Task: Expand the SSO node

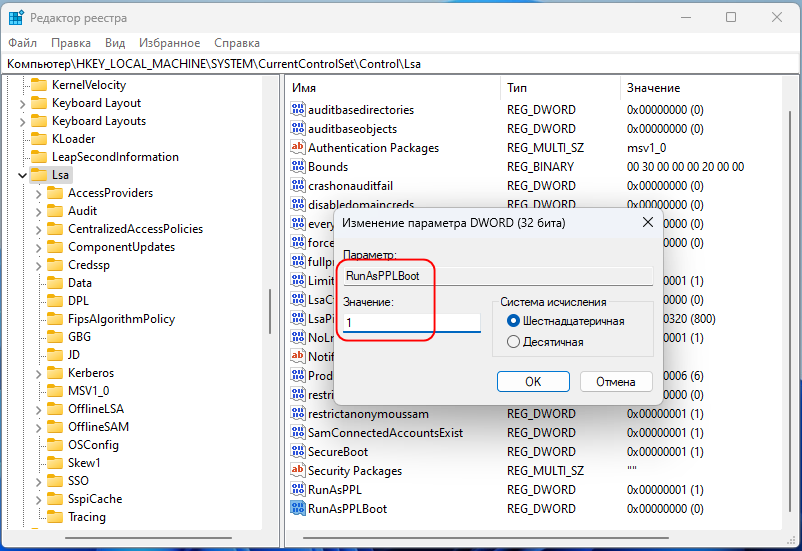Action: (38, 481)
